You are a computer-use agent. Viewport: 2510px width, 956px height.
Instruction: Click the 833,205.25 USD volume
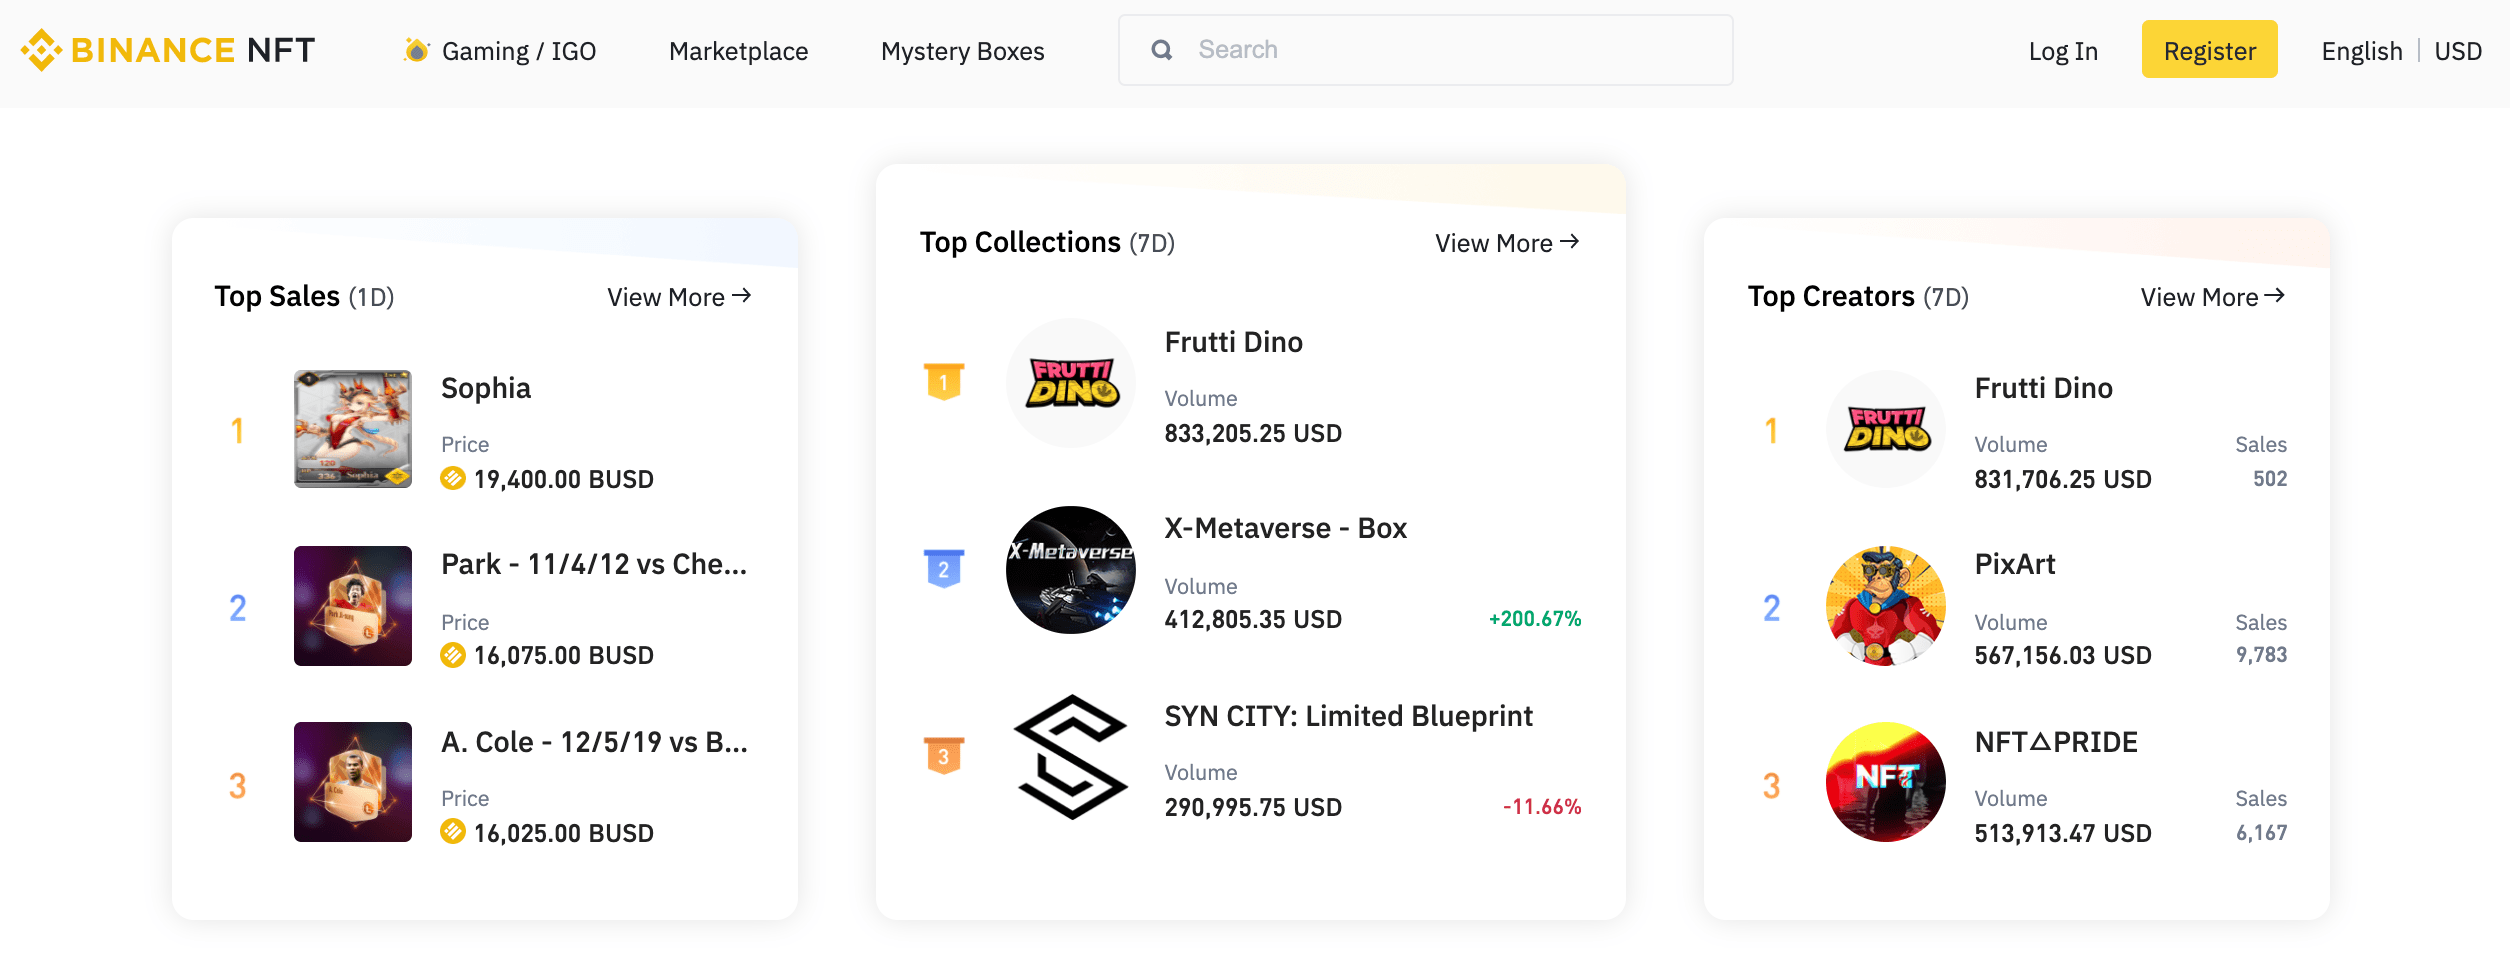click(x=1253, y=433)
